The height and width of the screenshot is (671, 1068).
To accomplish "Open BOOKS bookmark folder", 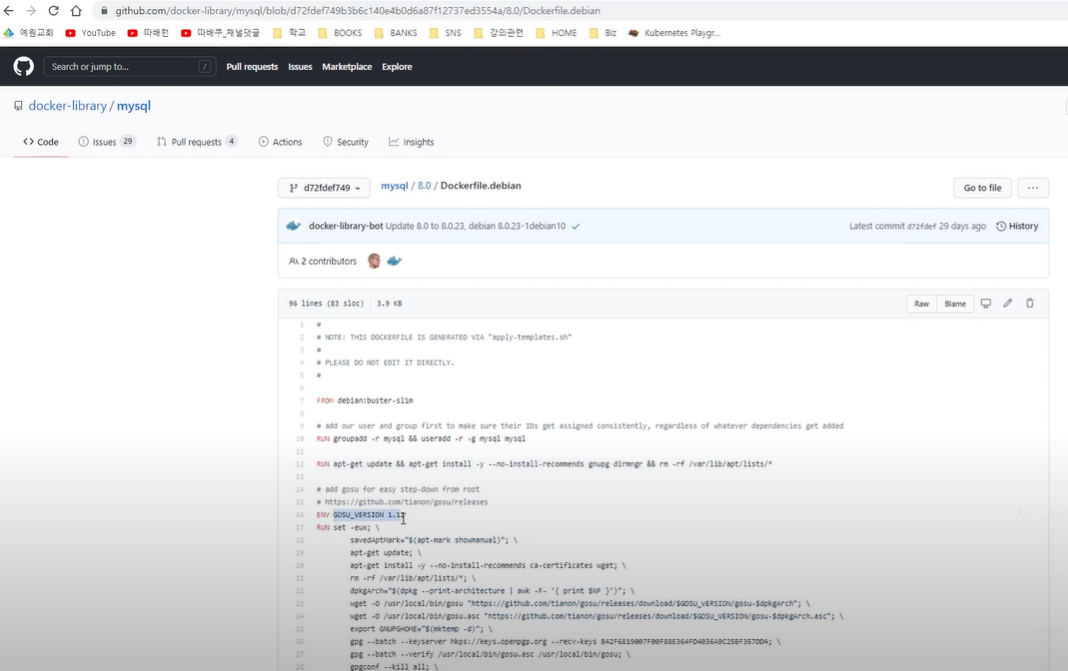I will click(340, 33).
